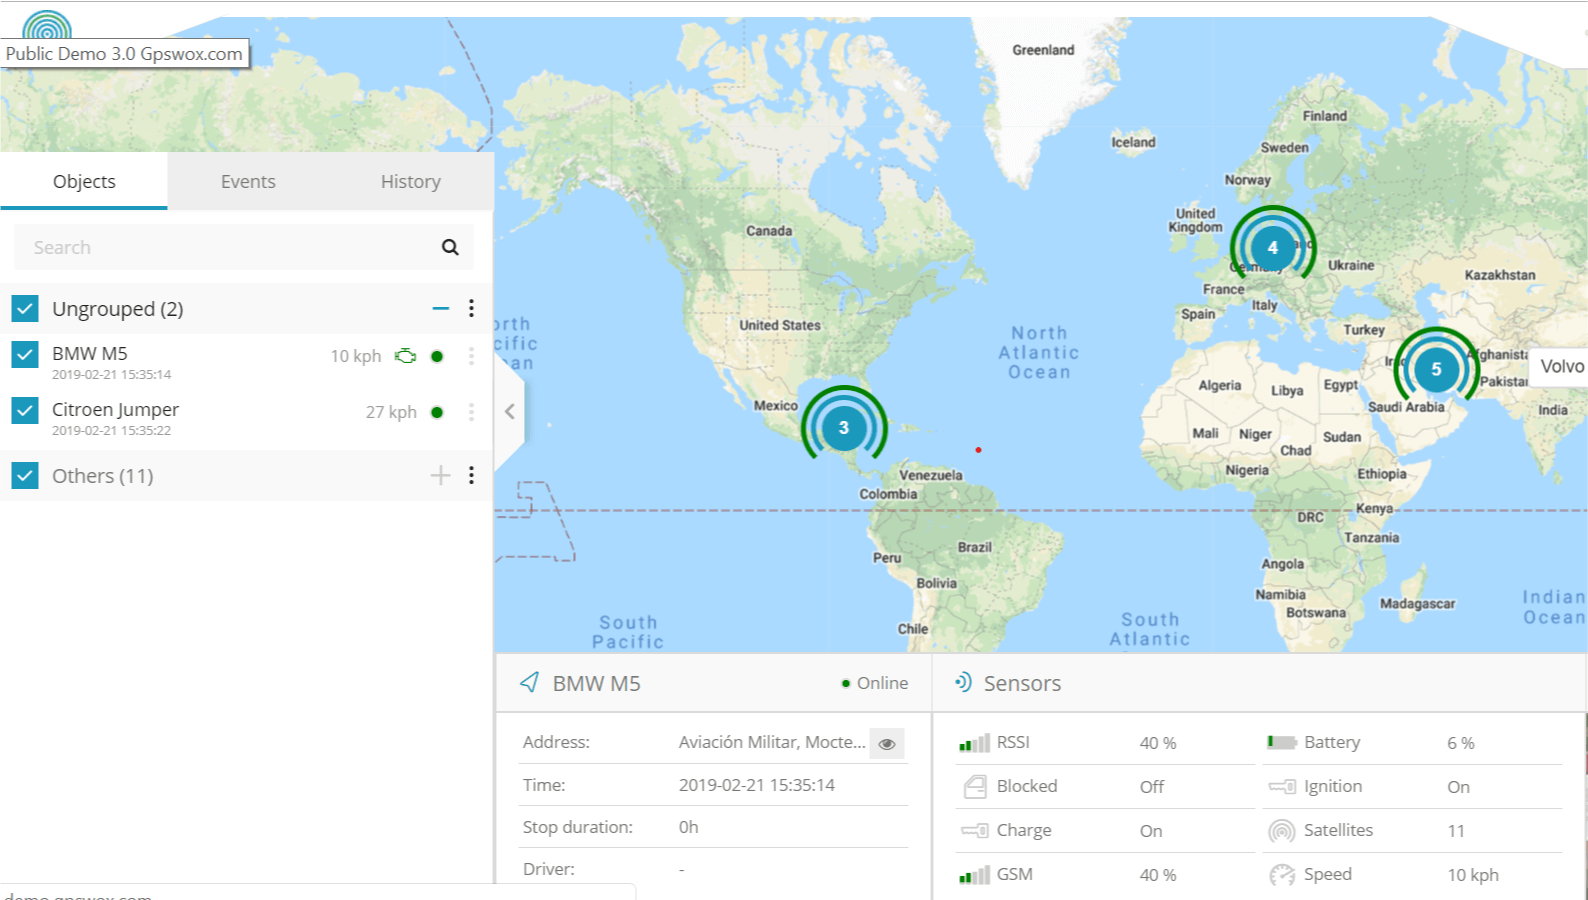This screenshot has height=900, width=1588.
Task: Uncheck the Others (11) group checkbox
Action: (x=25, y=475)
